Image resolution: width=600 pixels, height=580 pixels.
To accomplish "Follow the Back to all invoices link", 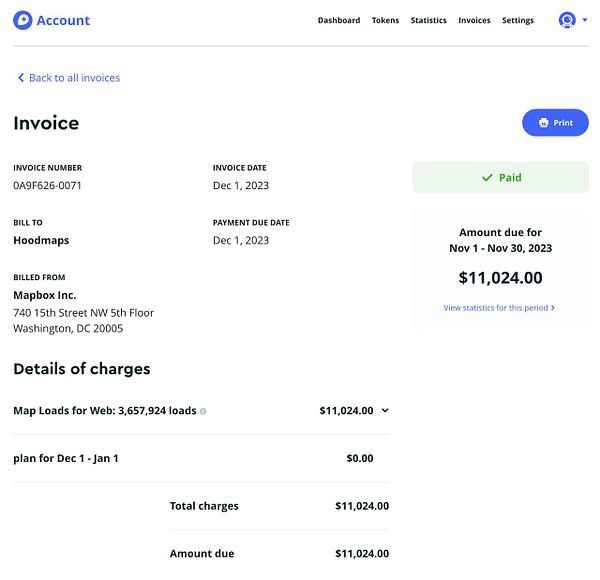I will [74, 78].
